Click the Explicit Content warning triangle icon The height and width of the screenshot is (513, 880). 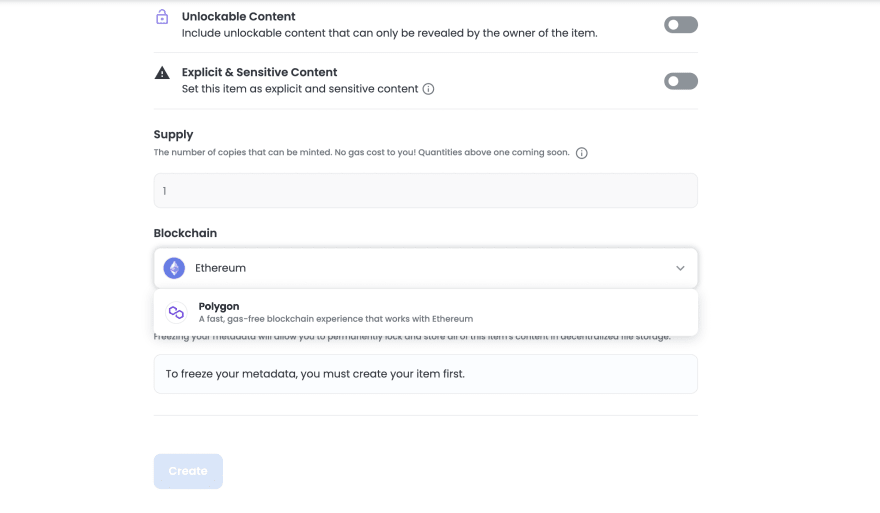point(162,73)
